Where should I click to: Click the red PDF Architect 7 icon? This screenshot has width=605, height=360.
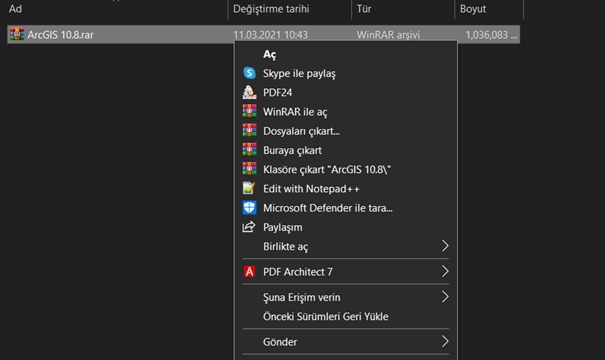249,272
